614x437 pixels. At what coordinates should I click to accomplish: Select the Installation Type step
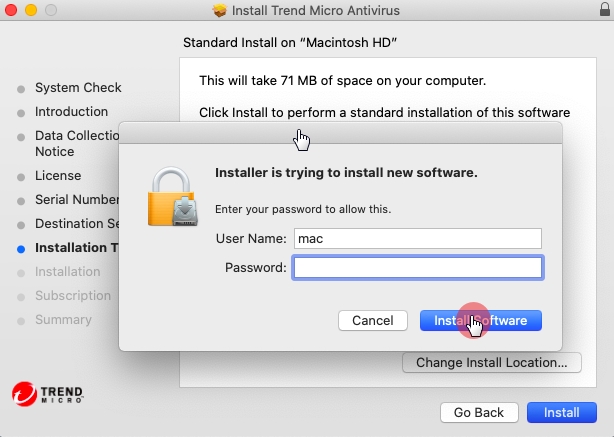76,247
